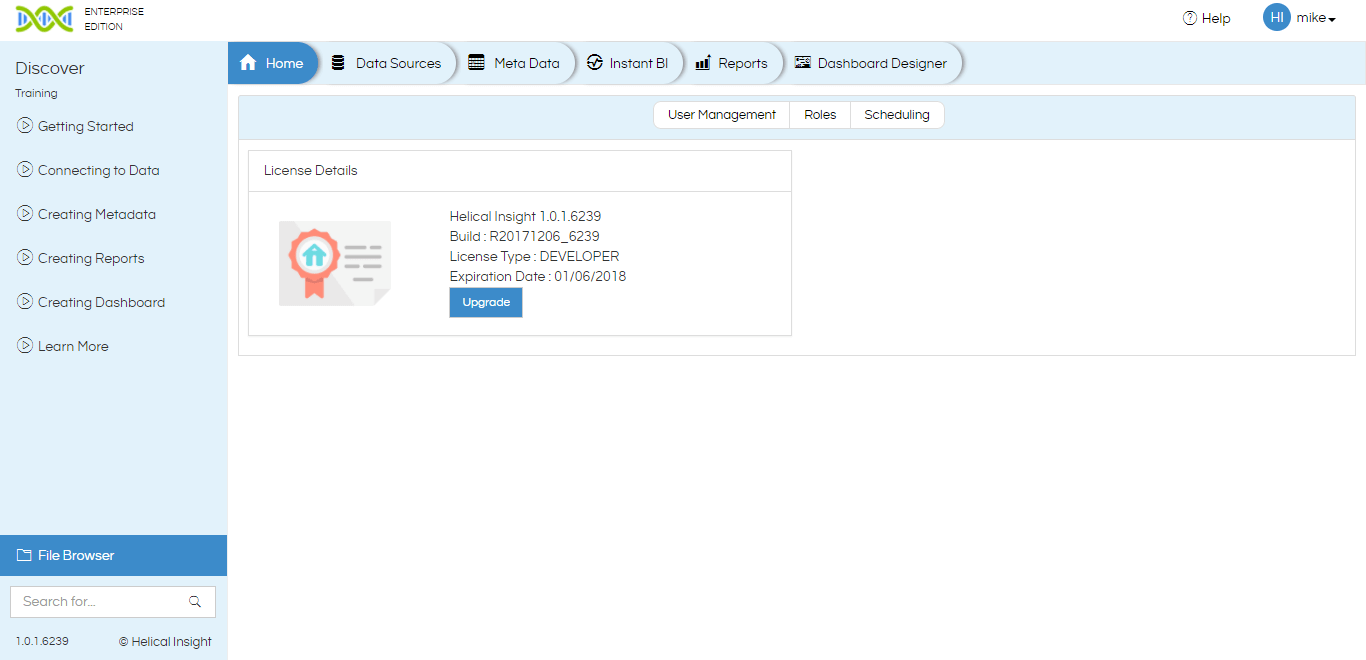Image resolution: width=1366 pixels, height=660 pixels.
Task: Click play icon beside Creating Metadata
Action: 25,214
